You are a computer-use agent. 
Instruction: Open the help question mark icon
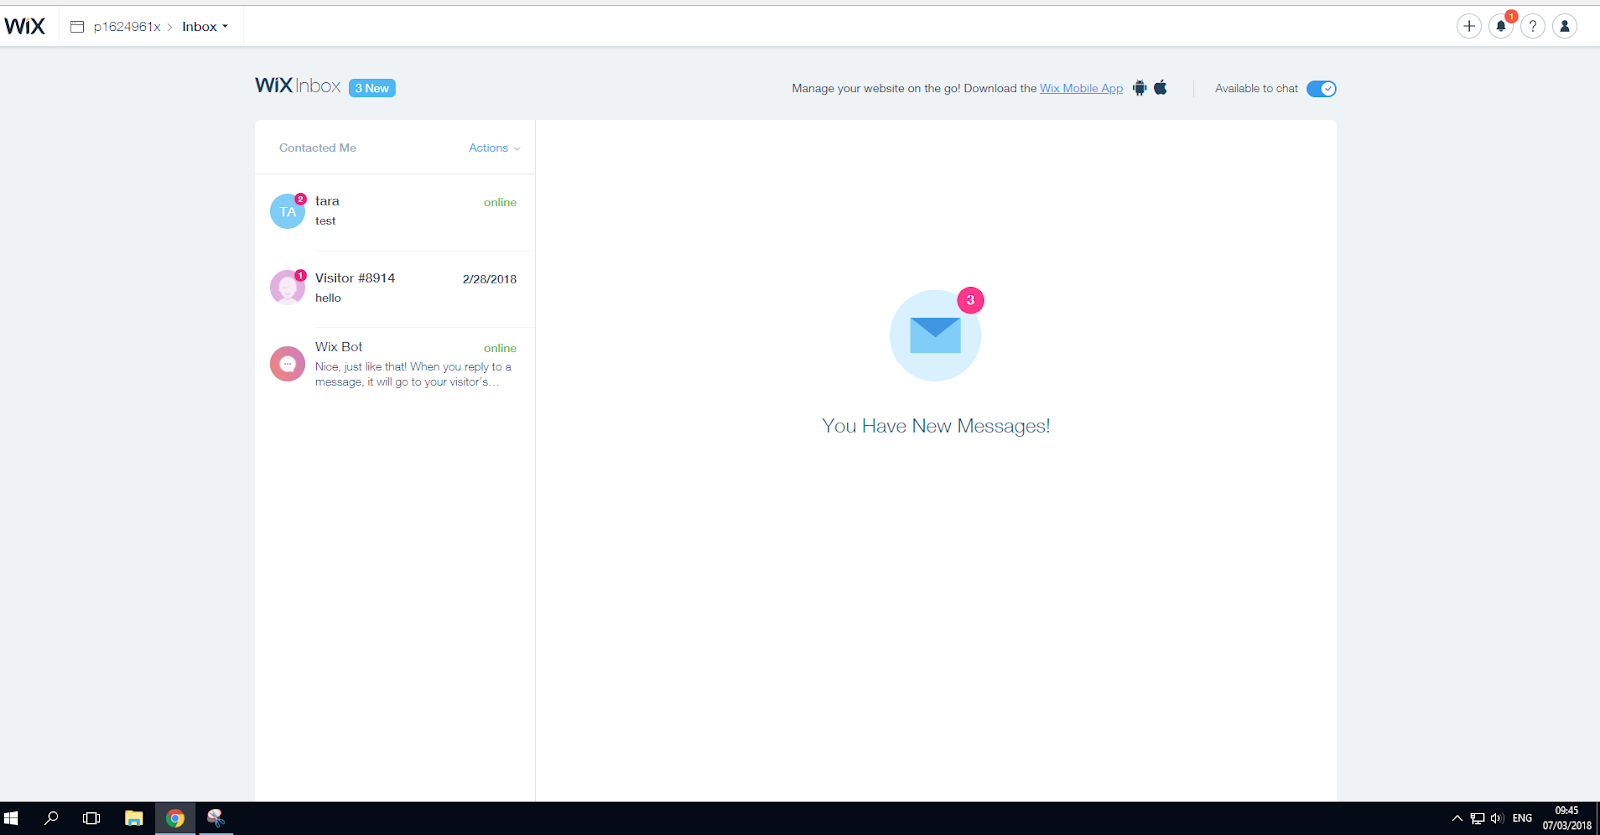[x=1533, y=26]
